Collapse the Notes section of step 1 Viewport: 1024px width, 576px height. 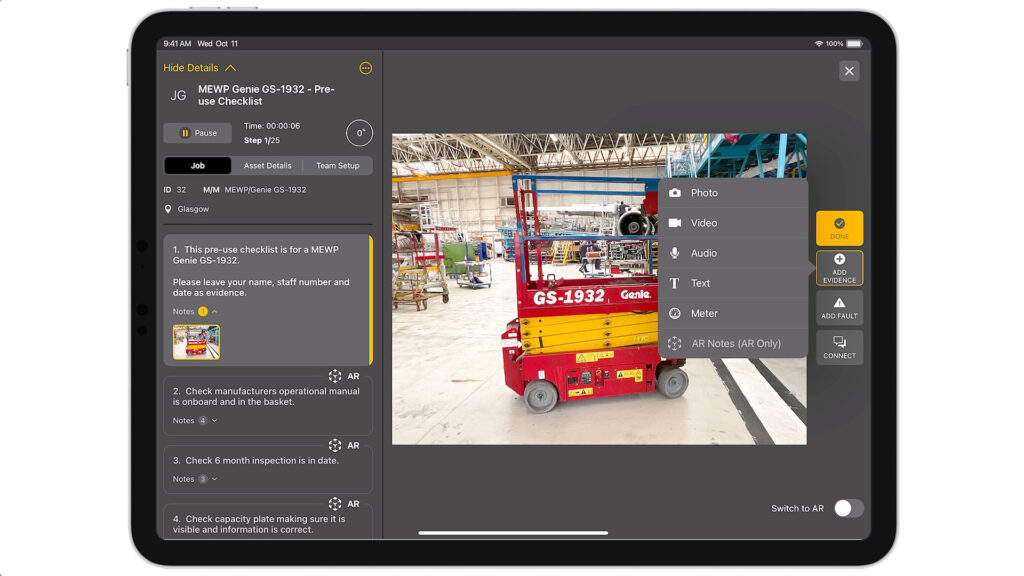[x=195, y=312]
